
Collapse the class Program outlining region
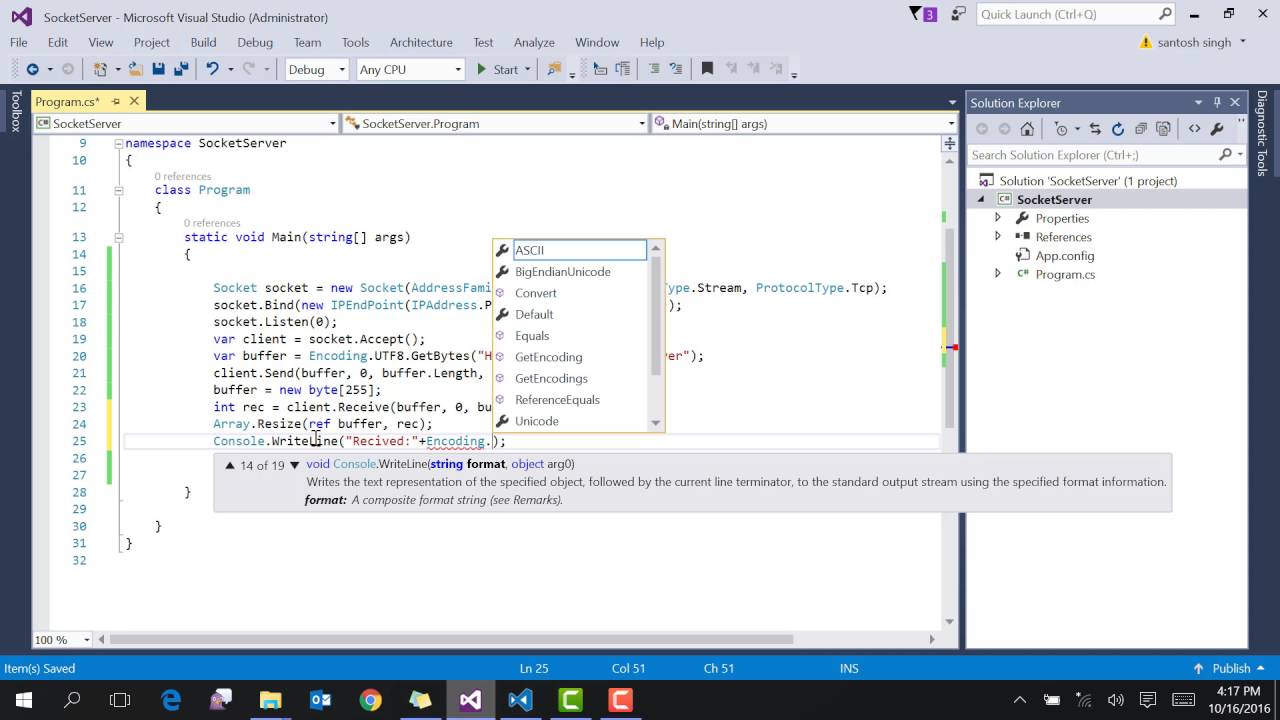[x=118, y=190]
